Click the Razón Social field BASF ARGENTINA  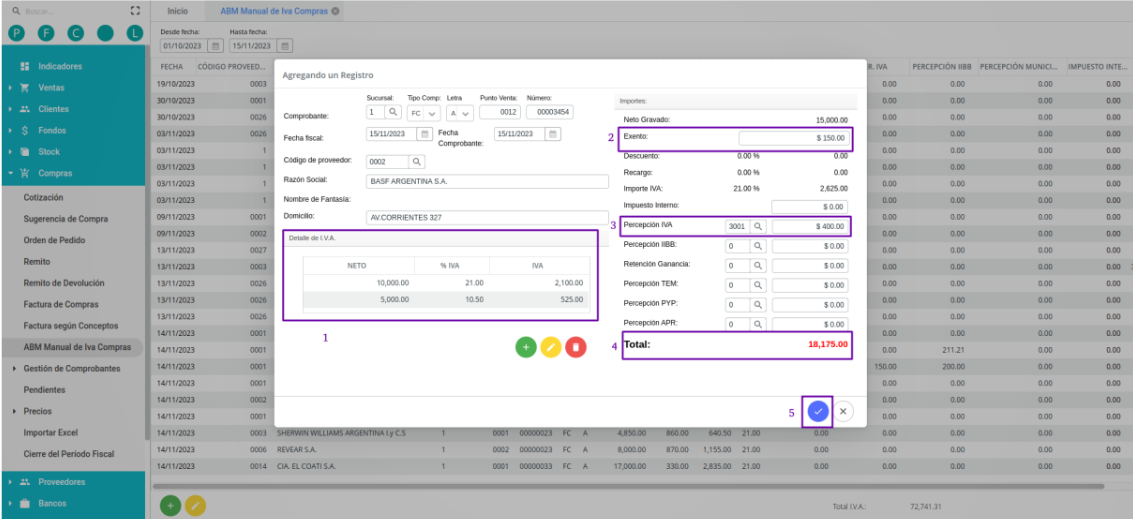488,181
